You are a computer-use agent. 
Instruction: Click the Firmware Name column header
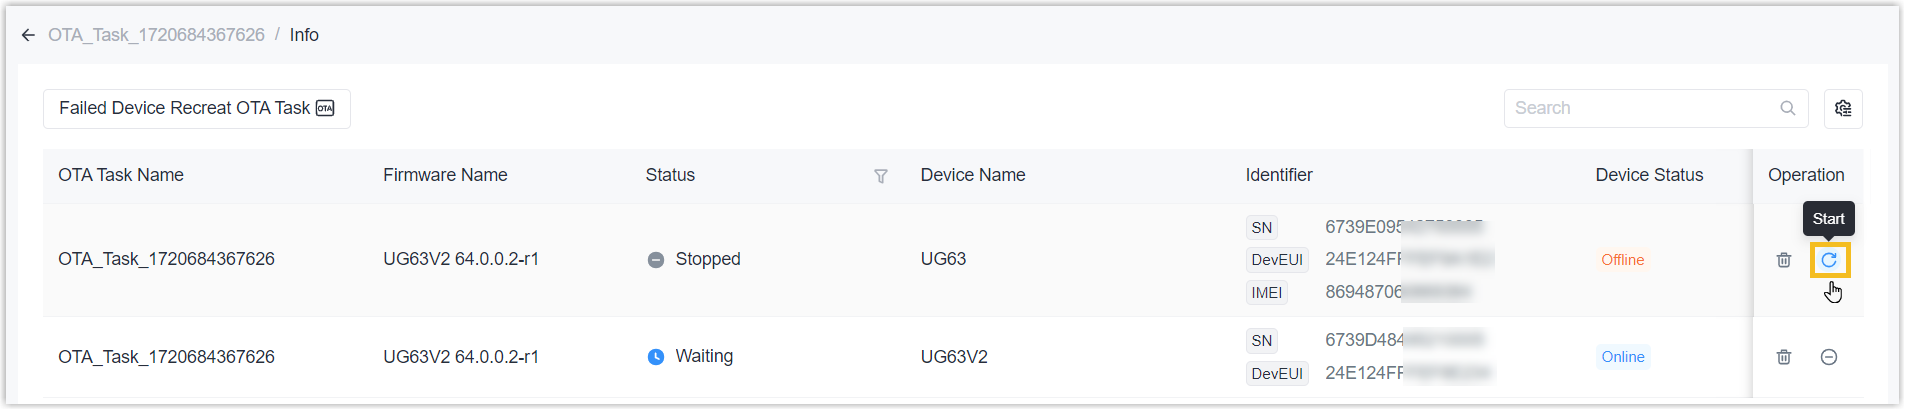[x=445, y=175]
